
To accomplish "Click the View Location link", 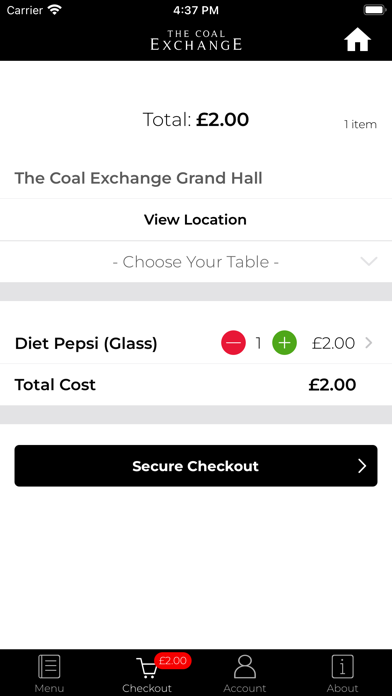I will coord(195,220).
